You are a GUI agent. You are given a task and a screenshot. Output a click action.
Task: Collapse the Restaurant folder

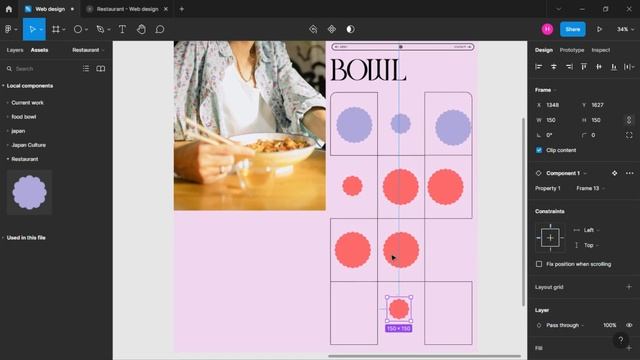point(24,159)
